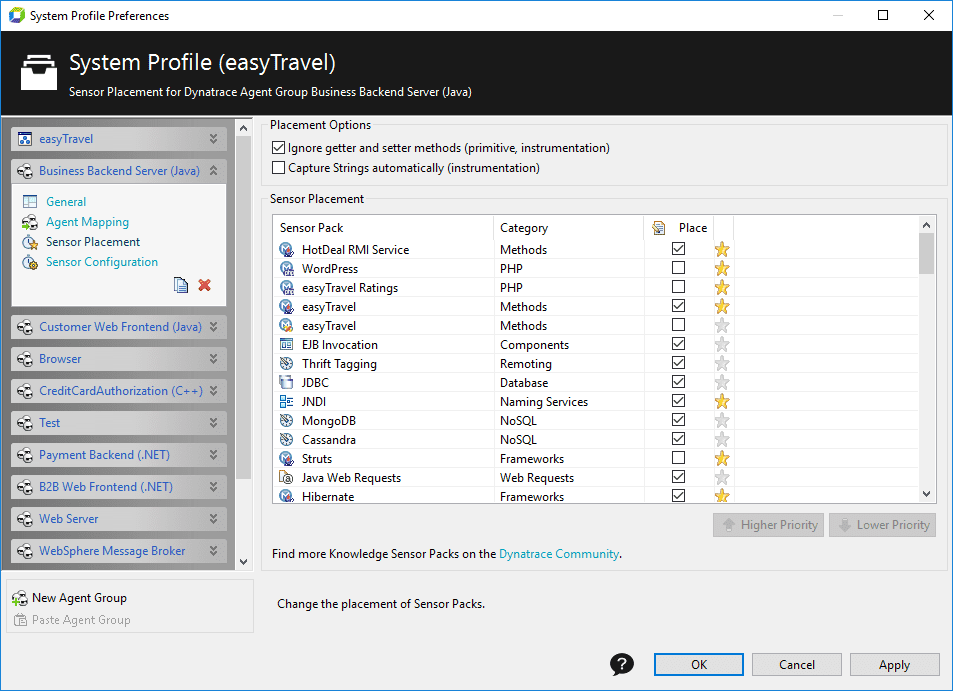
Task: Click the New Agent Group icon
Action: click(19, 598)
